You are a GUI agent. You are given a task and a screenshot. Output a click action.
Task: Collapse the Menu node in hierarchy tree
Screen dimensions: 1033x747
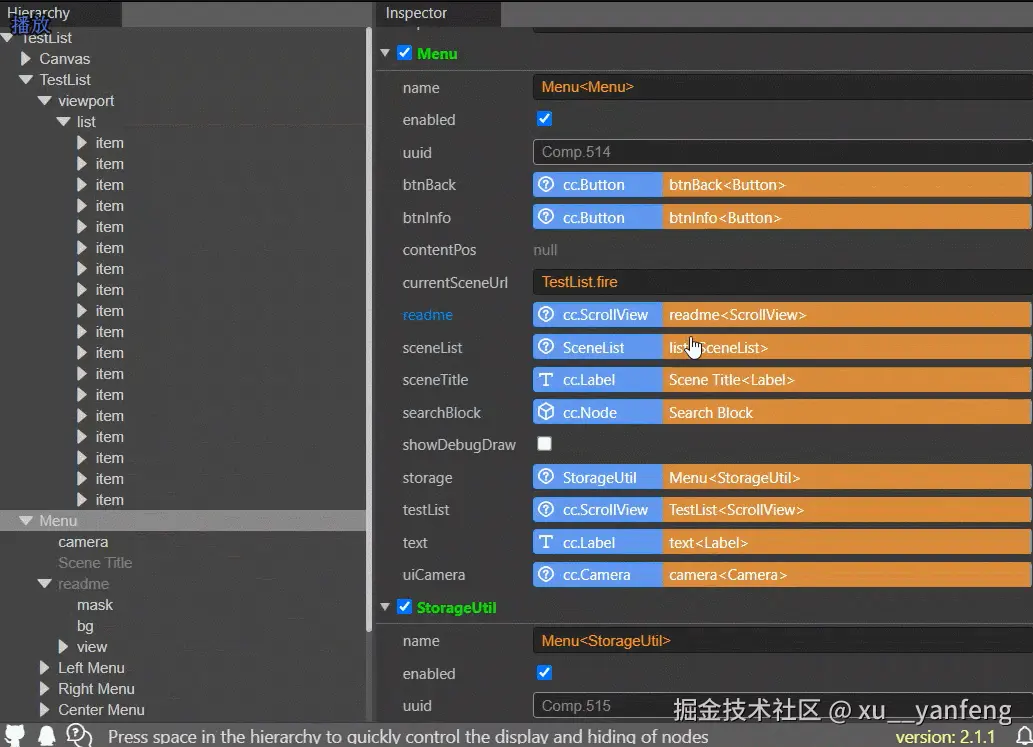coord(26,520)
